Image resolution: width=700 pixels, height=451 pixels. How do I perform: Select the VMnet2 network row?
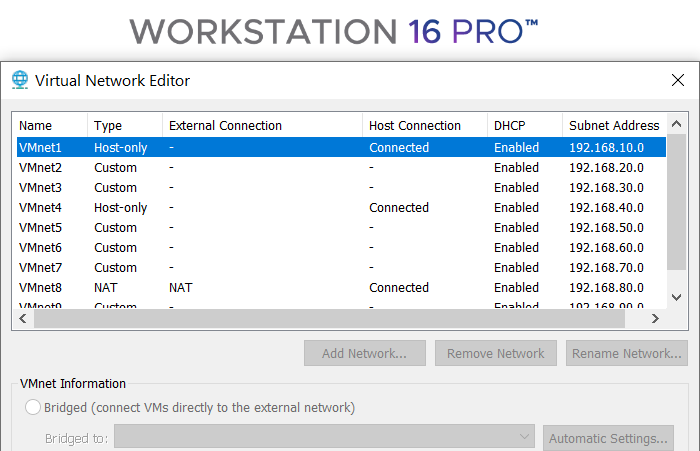pyautogui.click(x=341, y=167)
